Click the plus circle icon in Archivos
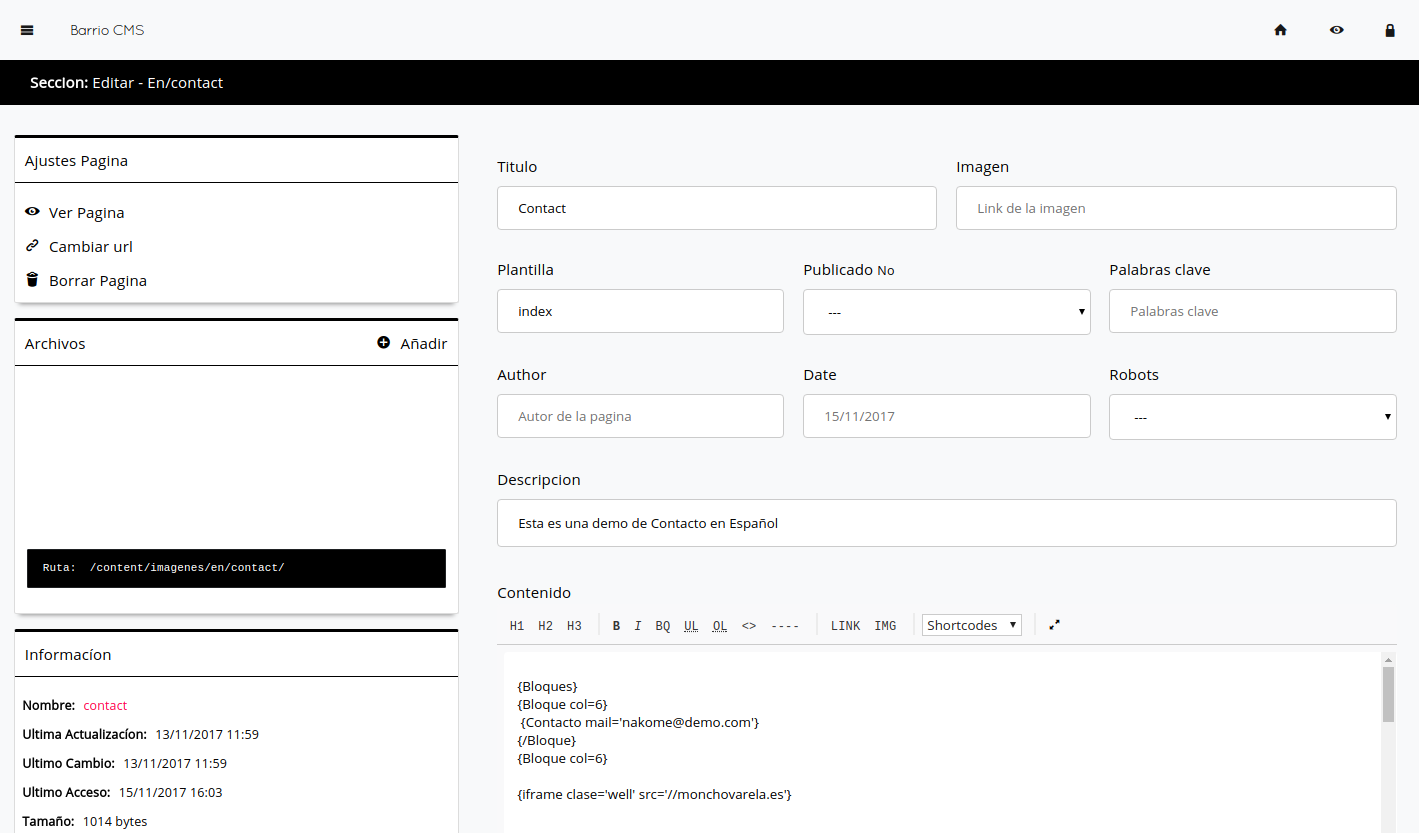 click(383, 343)
